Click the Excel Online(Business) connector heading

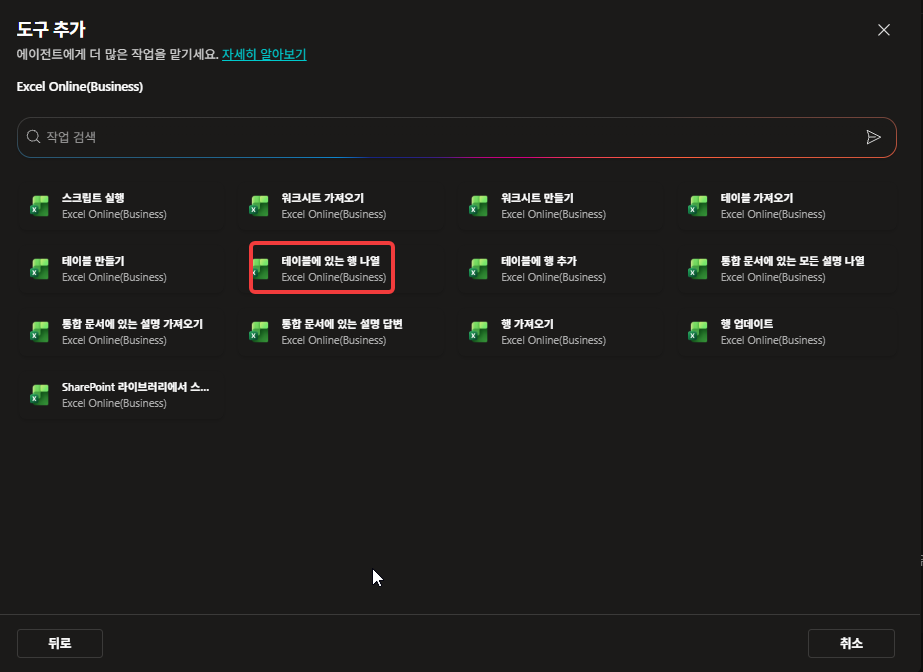click(x=80, y=87)
